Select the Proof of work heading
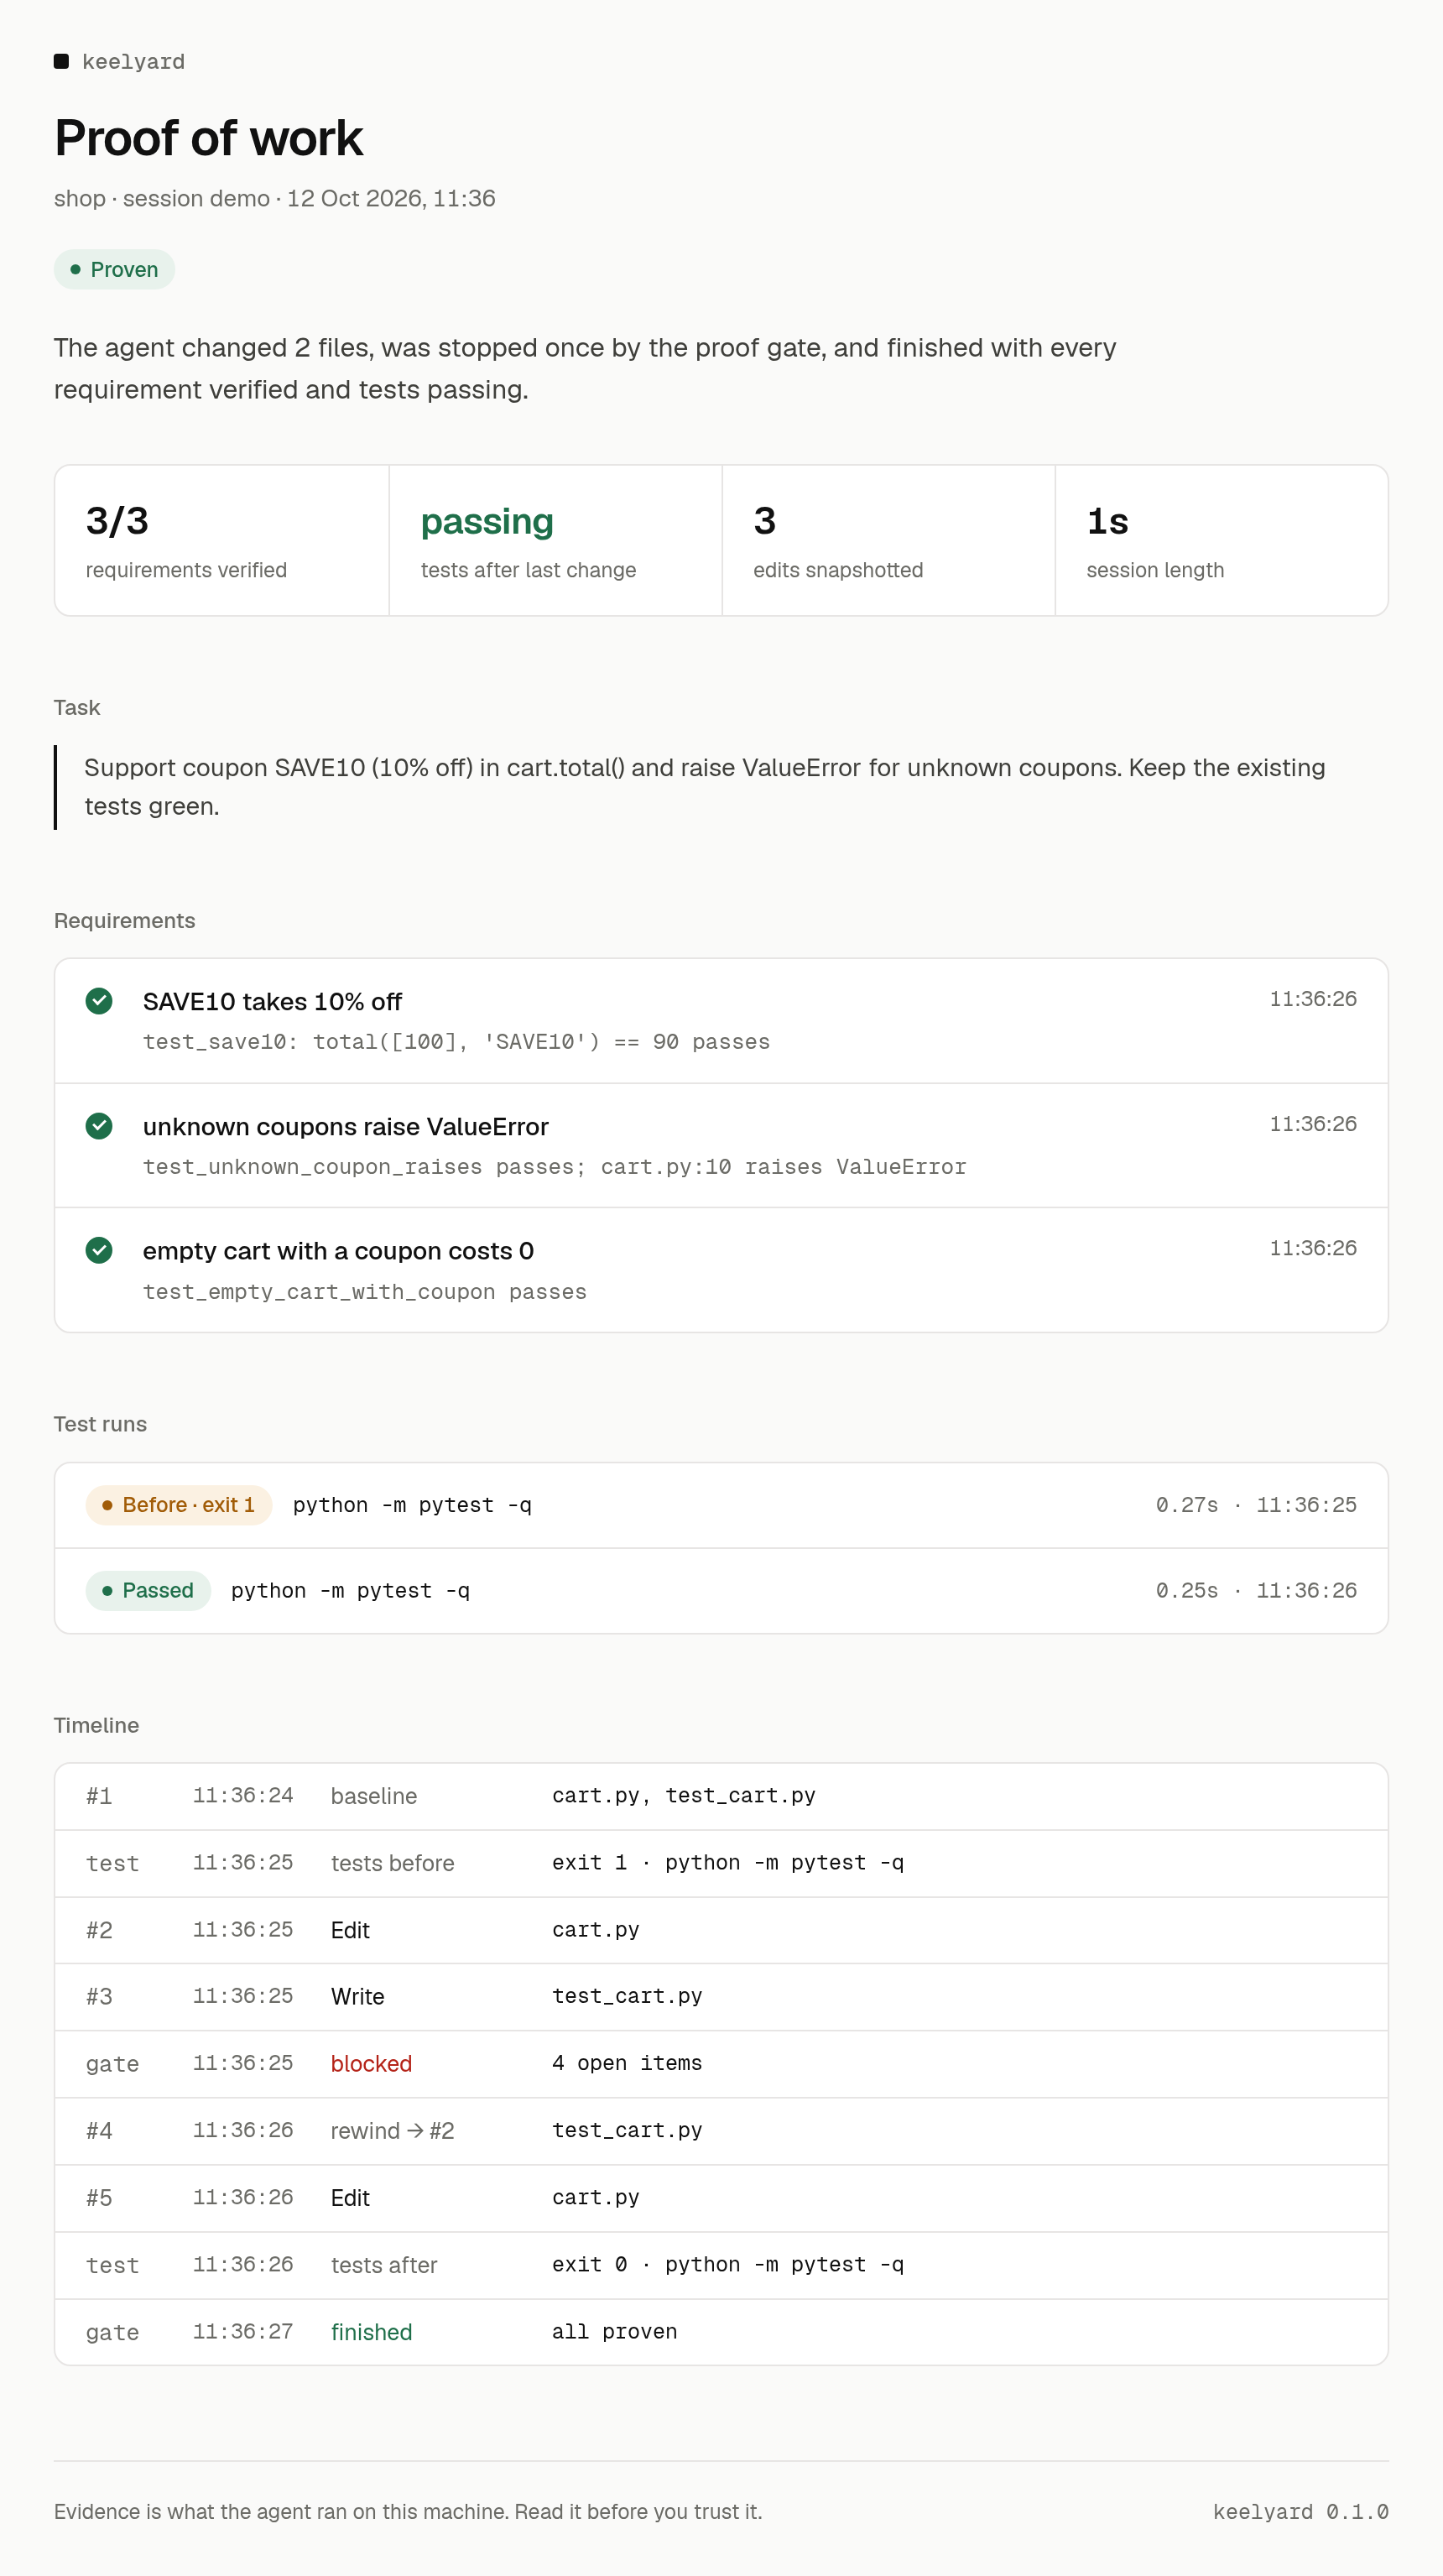The height and width of the screenshot is (2576, 1443). click(x=208, y=138)
